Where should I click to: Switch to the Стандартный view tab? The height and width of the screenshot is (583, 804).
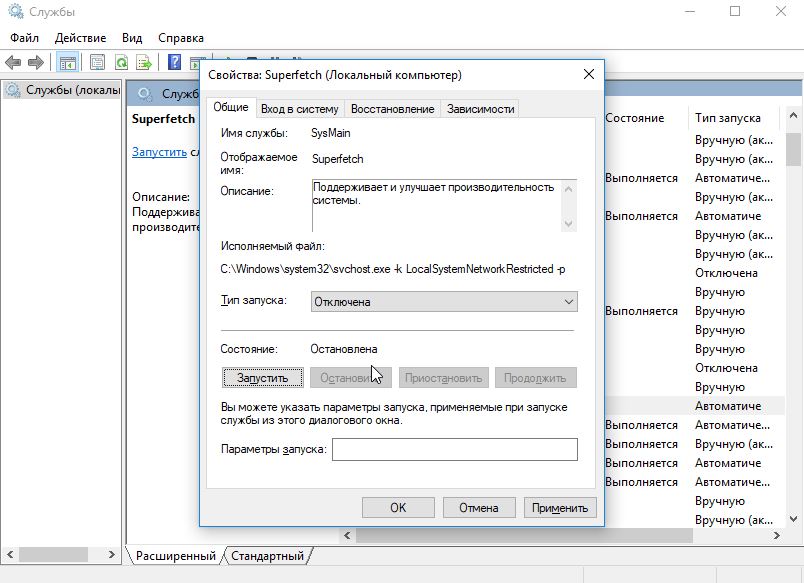click(x=267, y=556)
